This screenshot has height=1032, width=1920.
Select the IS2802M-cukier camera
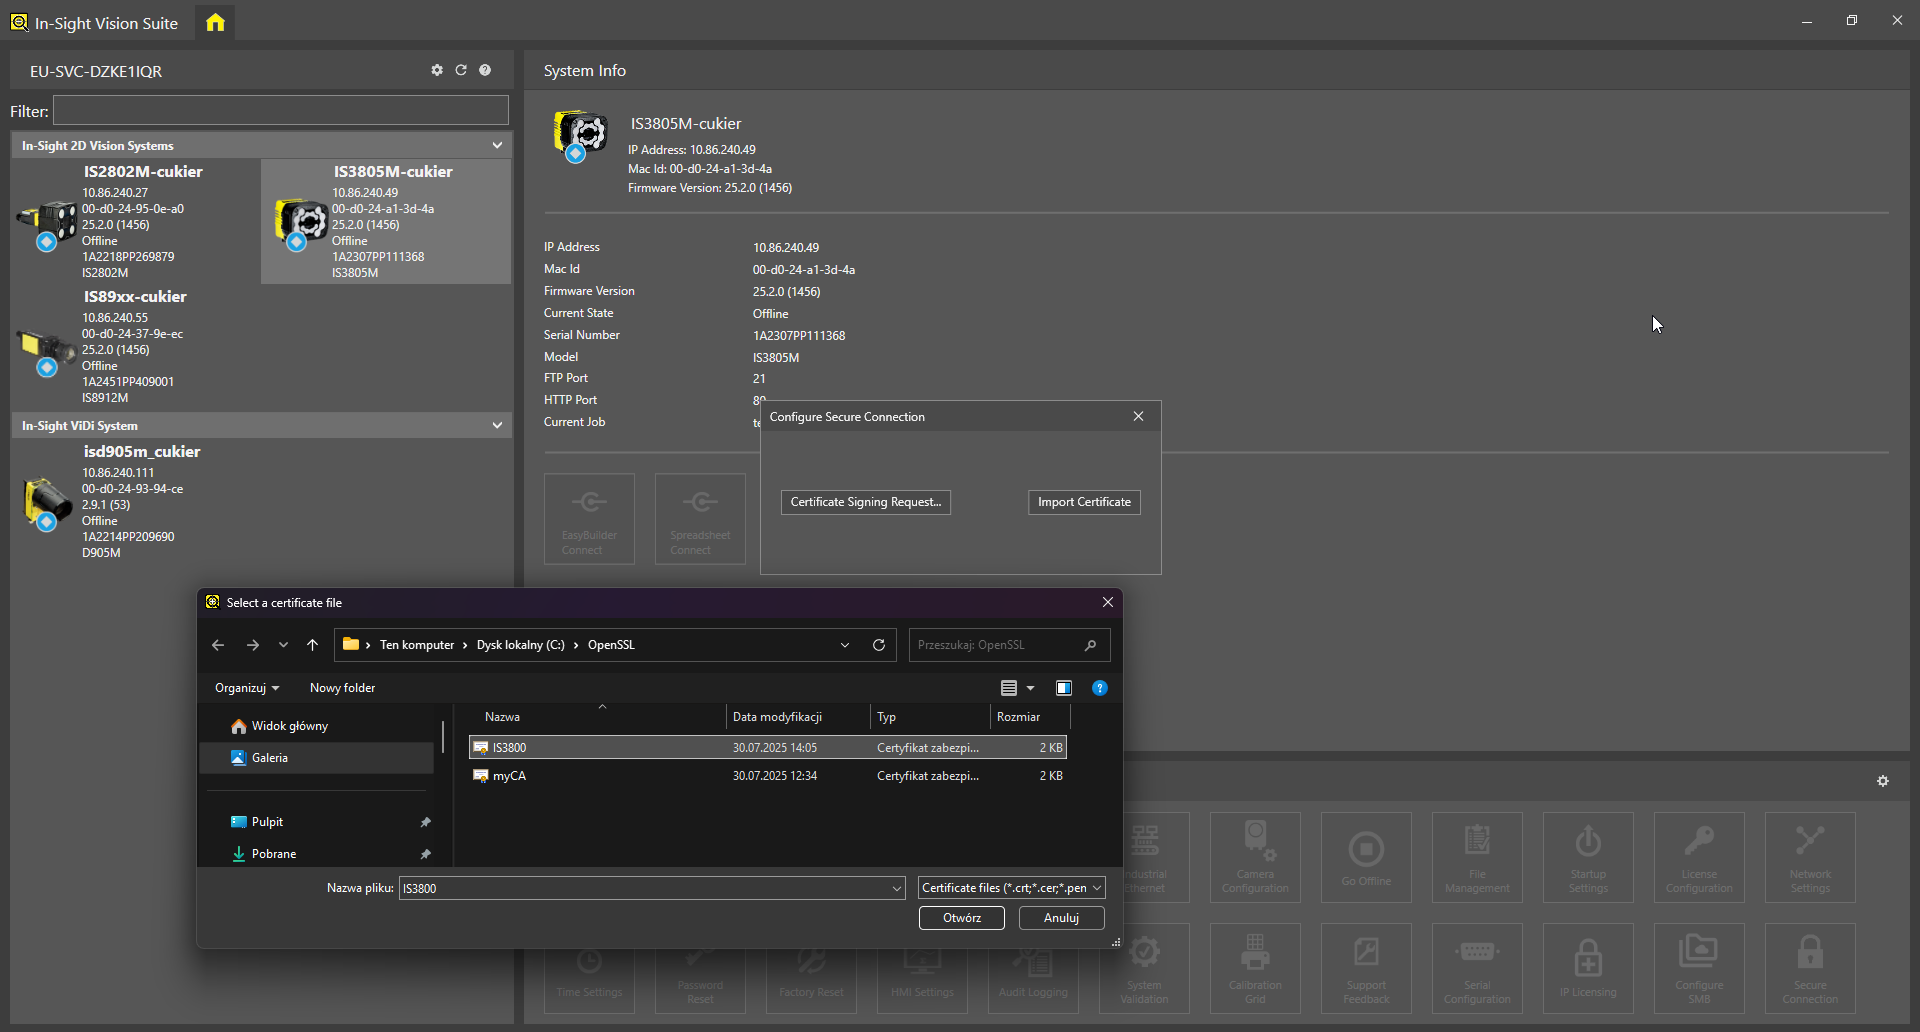pos(136,221)
